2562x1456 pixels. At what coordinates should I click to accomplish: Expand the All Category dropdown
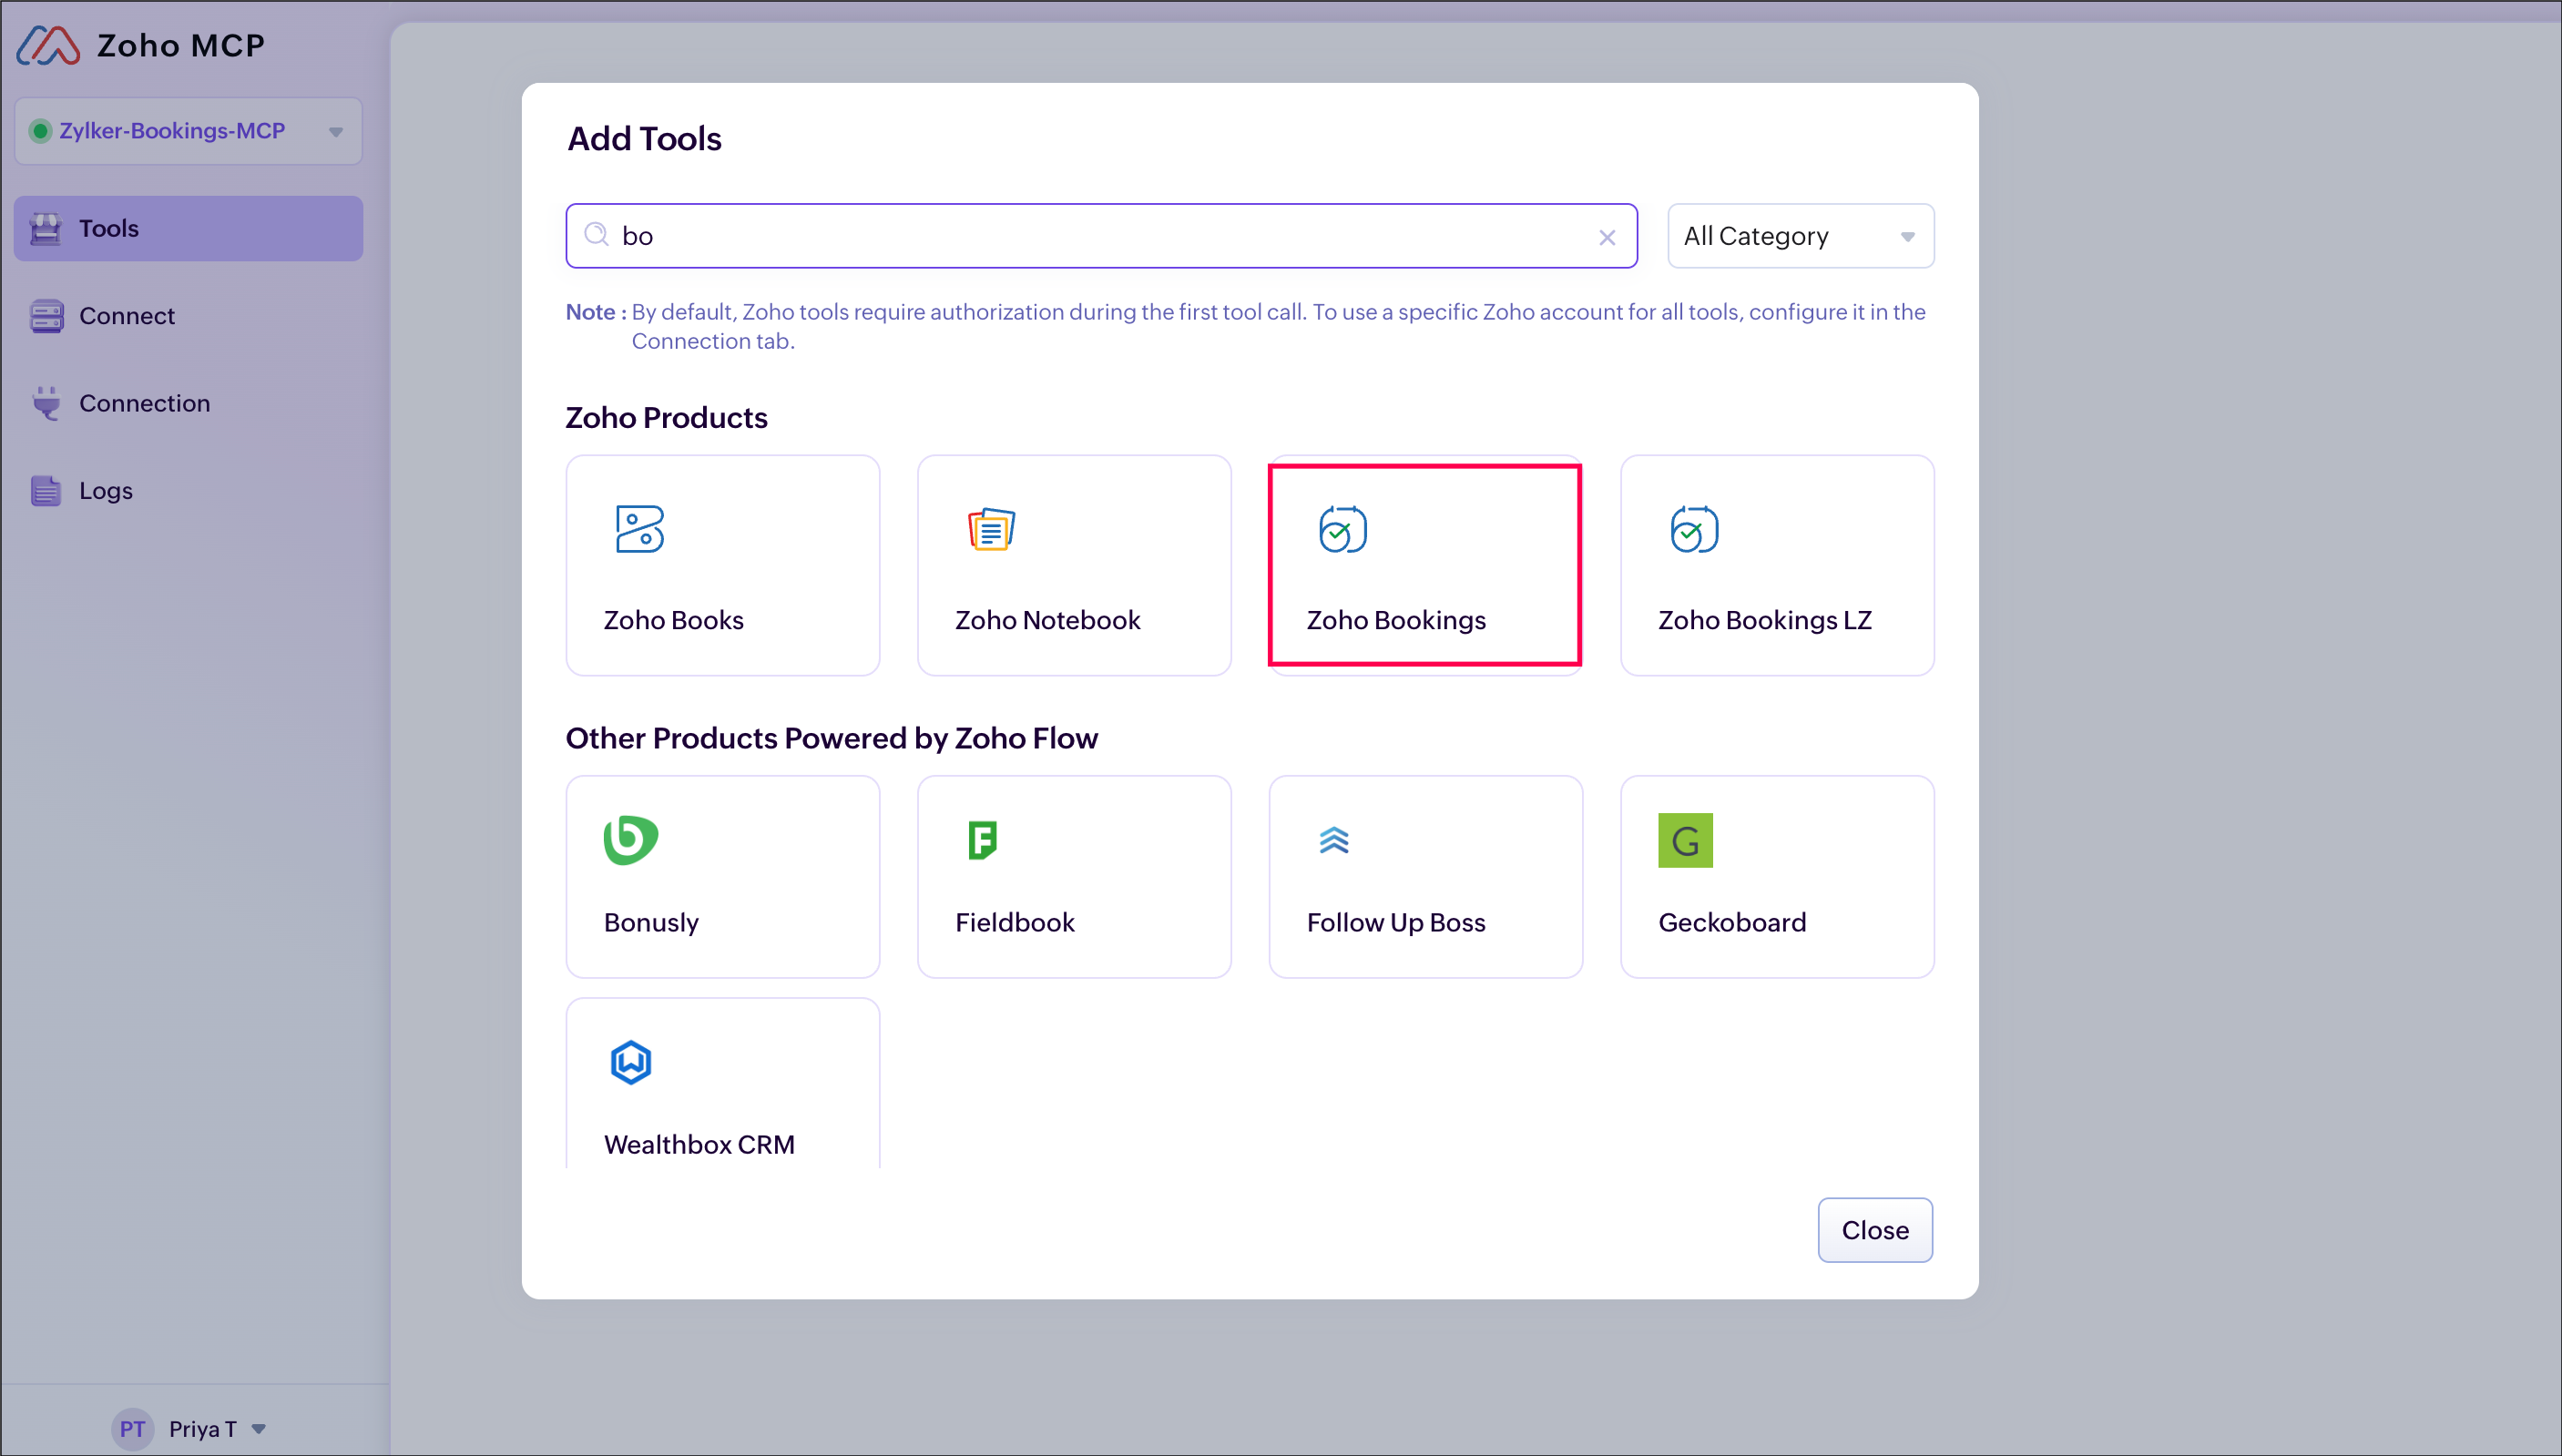[x=1800, y=236]
